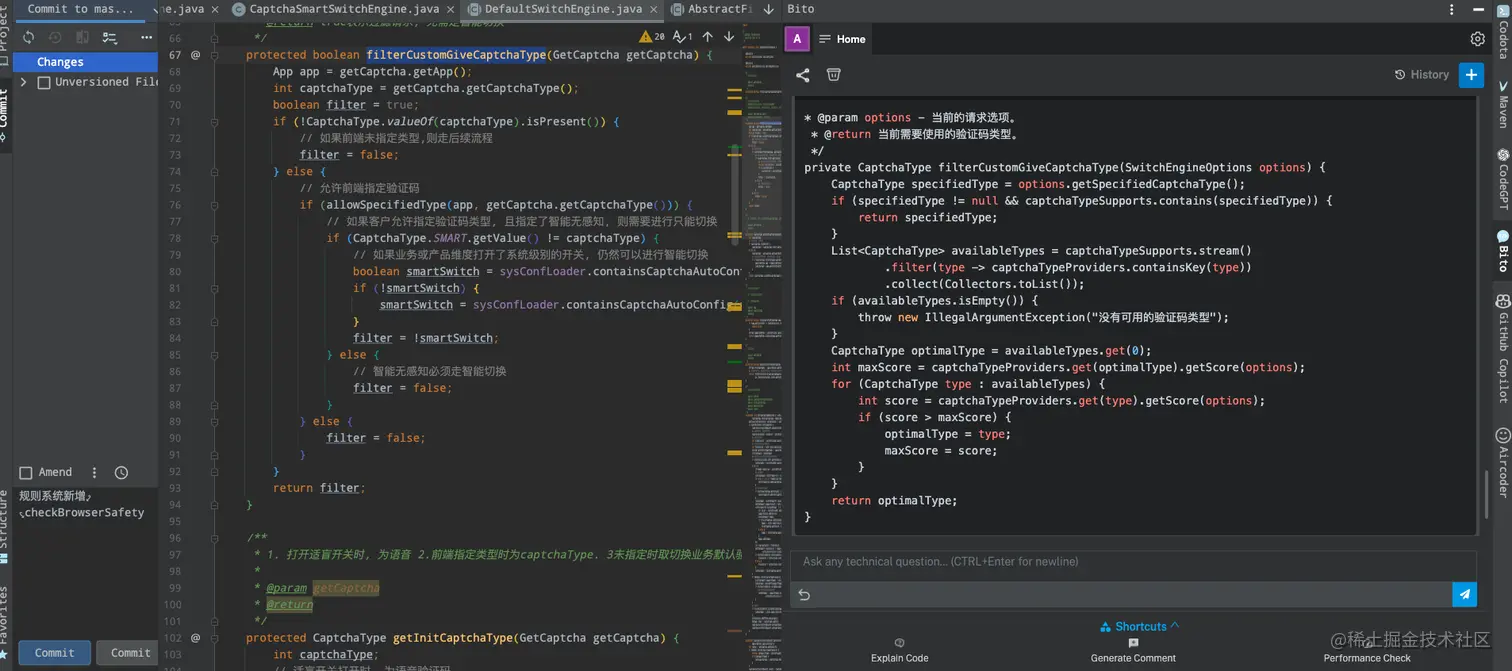Click the purple A user avatar in Bito
Image resolution: width=1512 pixels, height=671 pixels.
tap(797, 39)
